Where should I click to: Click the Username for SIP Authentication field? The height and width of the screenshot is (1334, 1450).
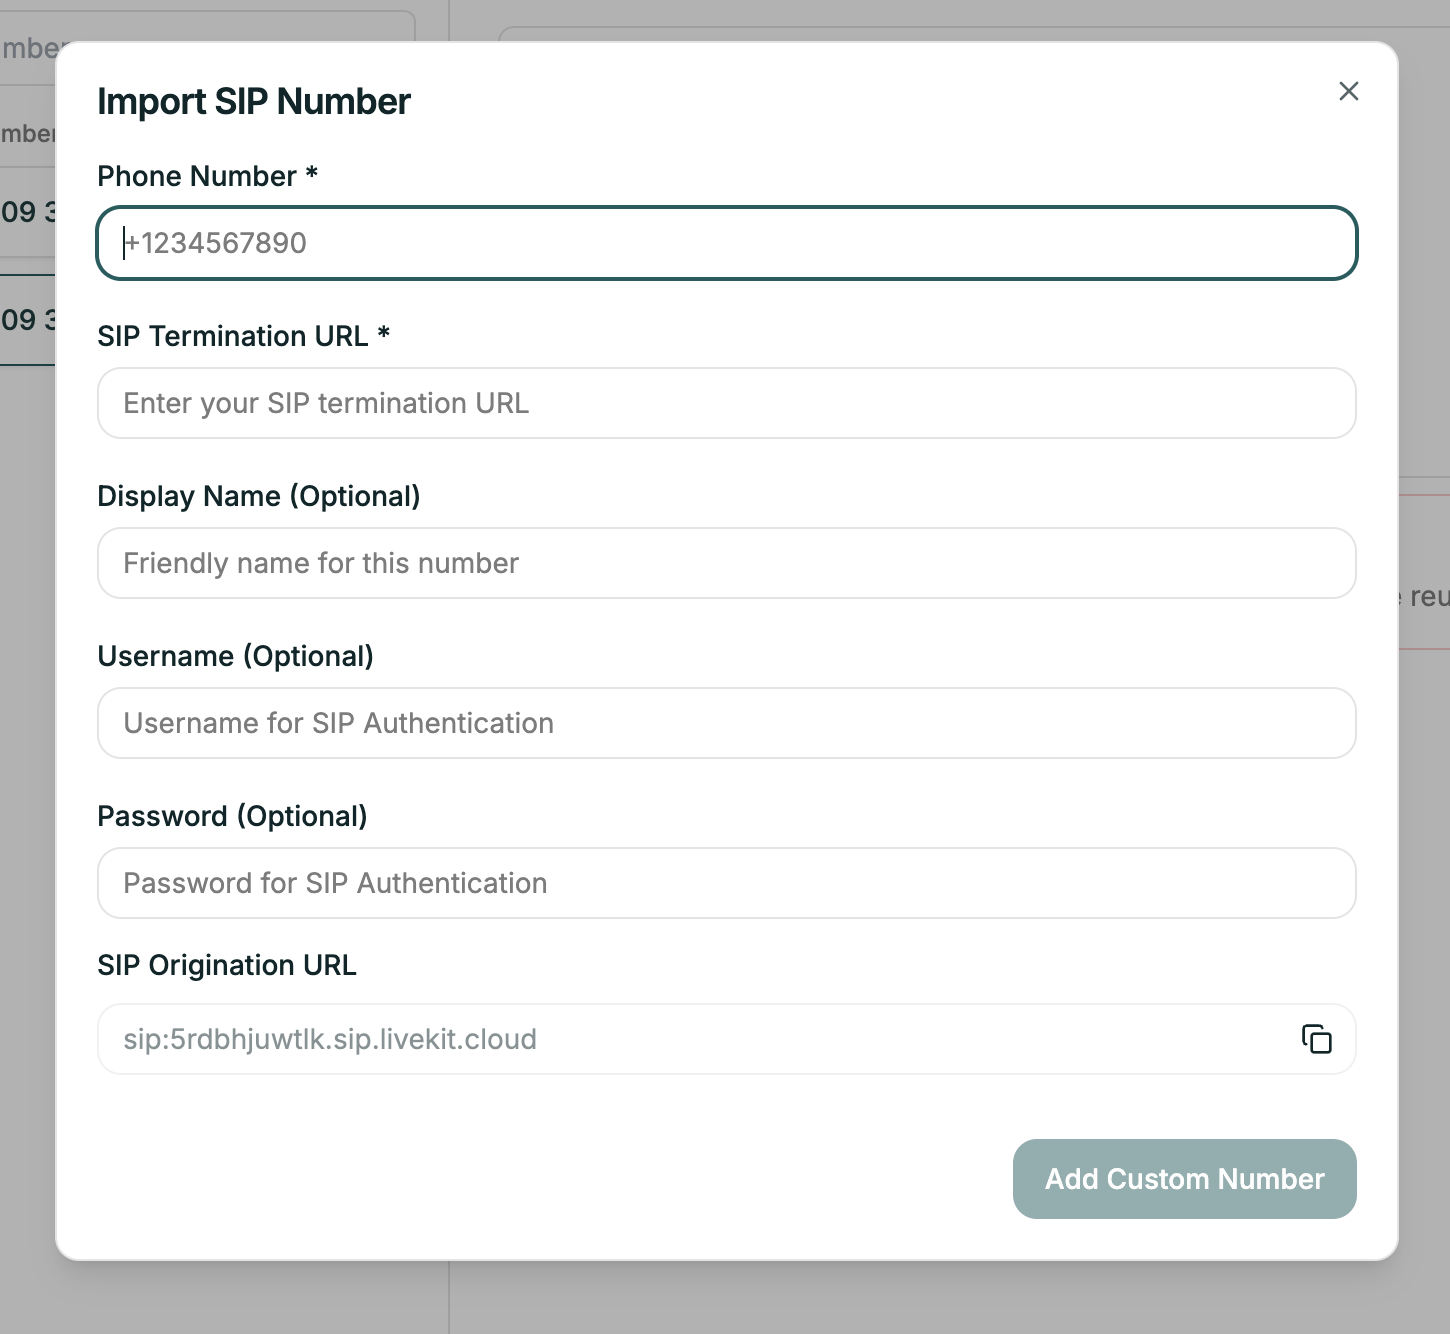click(x=726, y=723)
